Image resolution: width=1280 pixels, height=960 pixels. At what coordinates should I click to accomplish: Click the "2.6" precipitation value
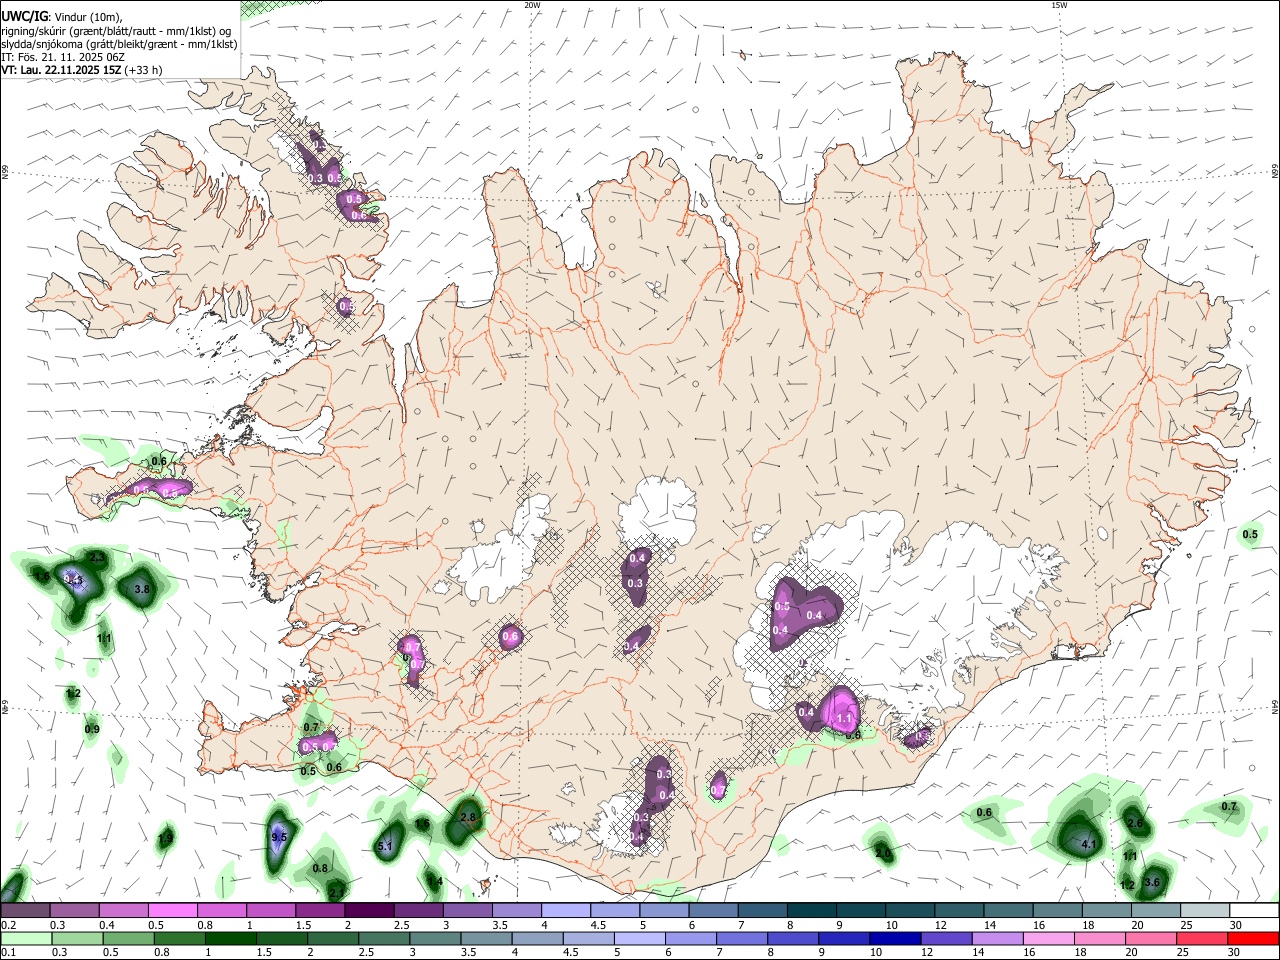point(1135,823)
